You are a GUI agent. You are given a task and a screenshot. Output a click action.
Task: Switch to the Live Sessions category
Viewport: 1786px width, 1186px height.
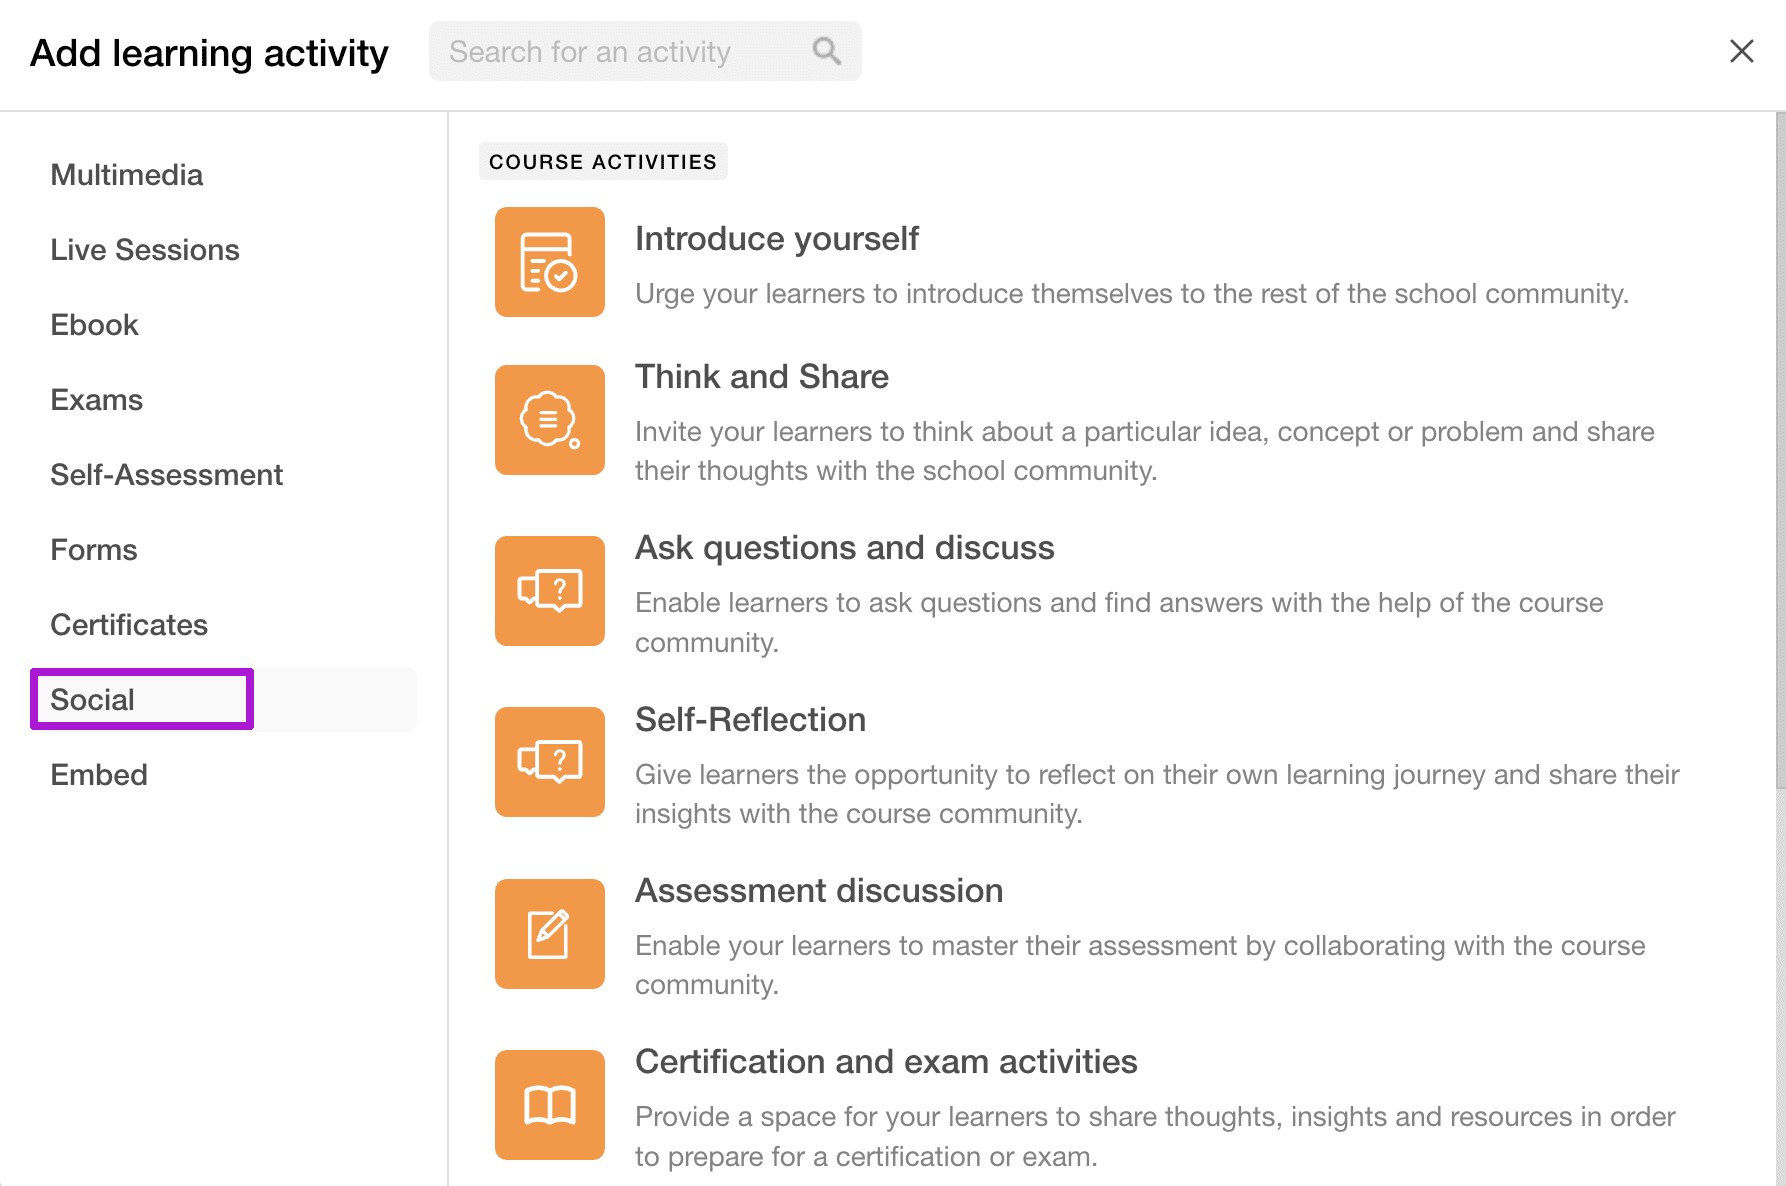[x=145, y=249]
